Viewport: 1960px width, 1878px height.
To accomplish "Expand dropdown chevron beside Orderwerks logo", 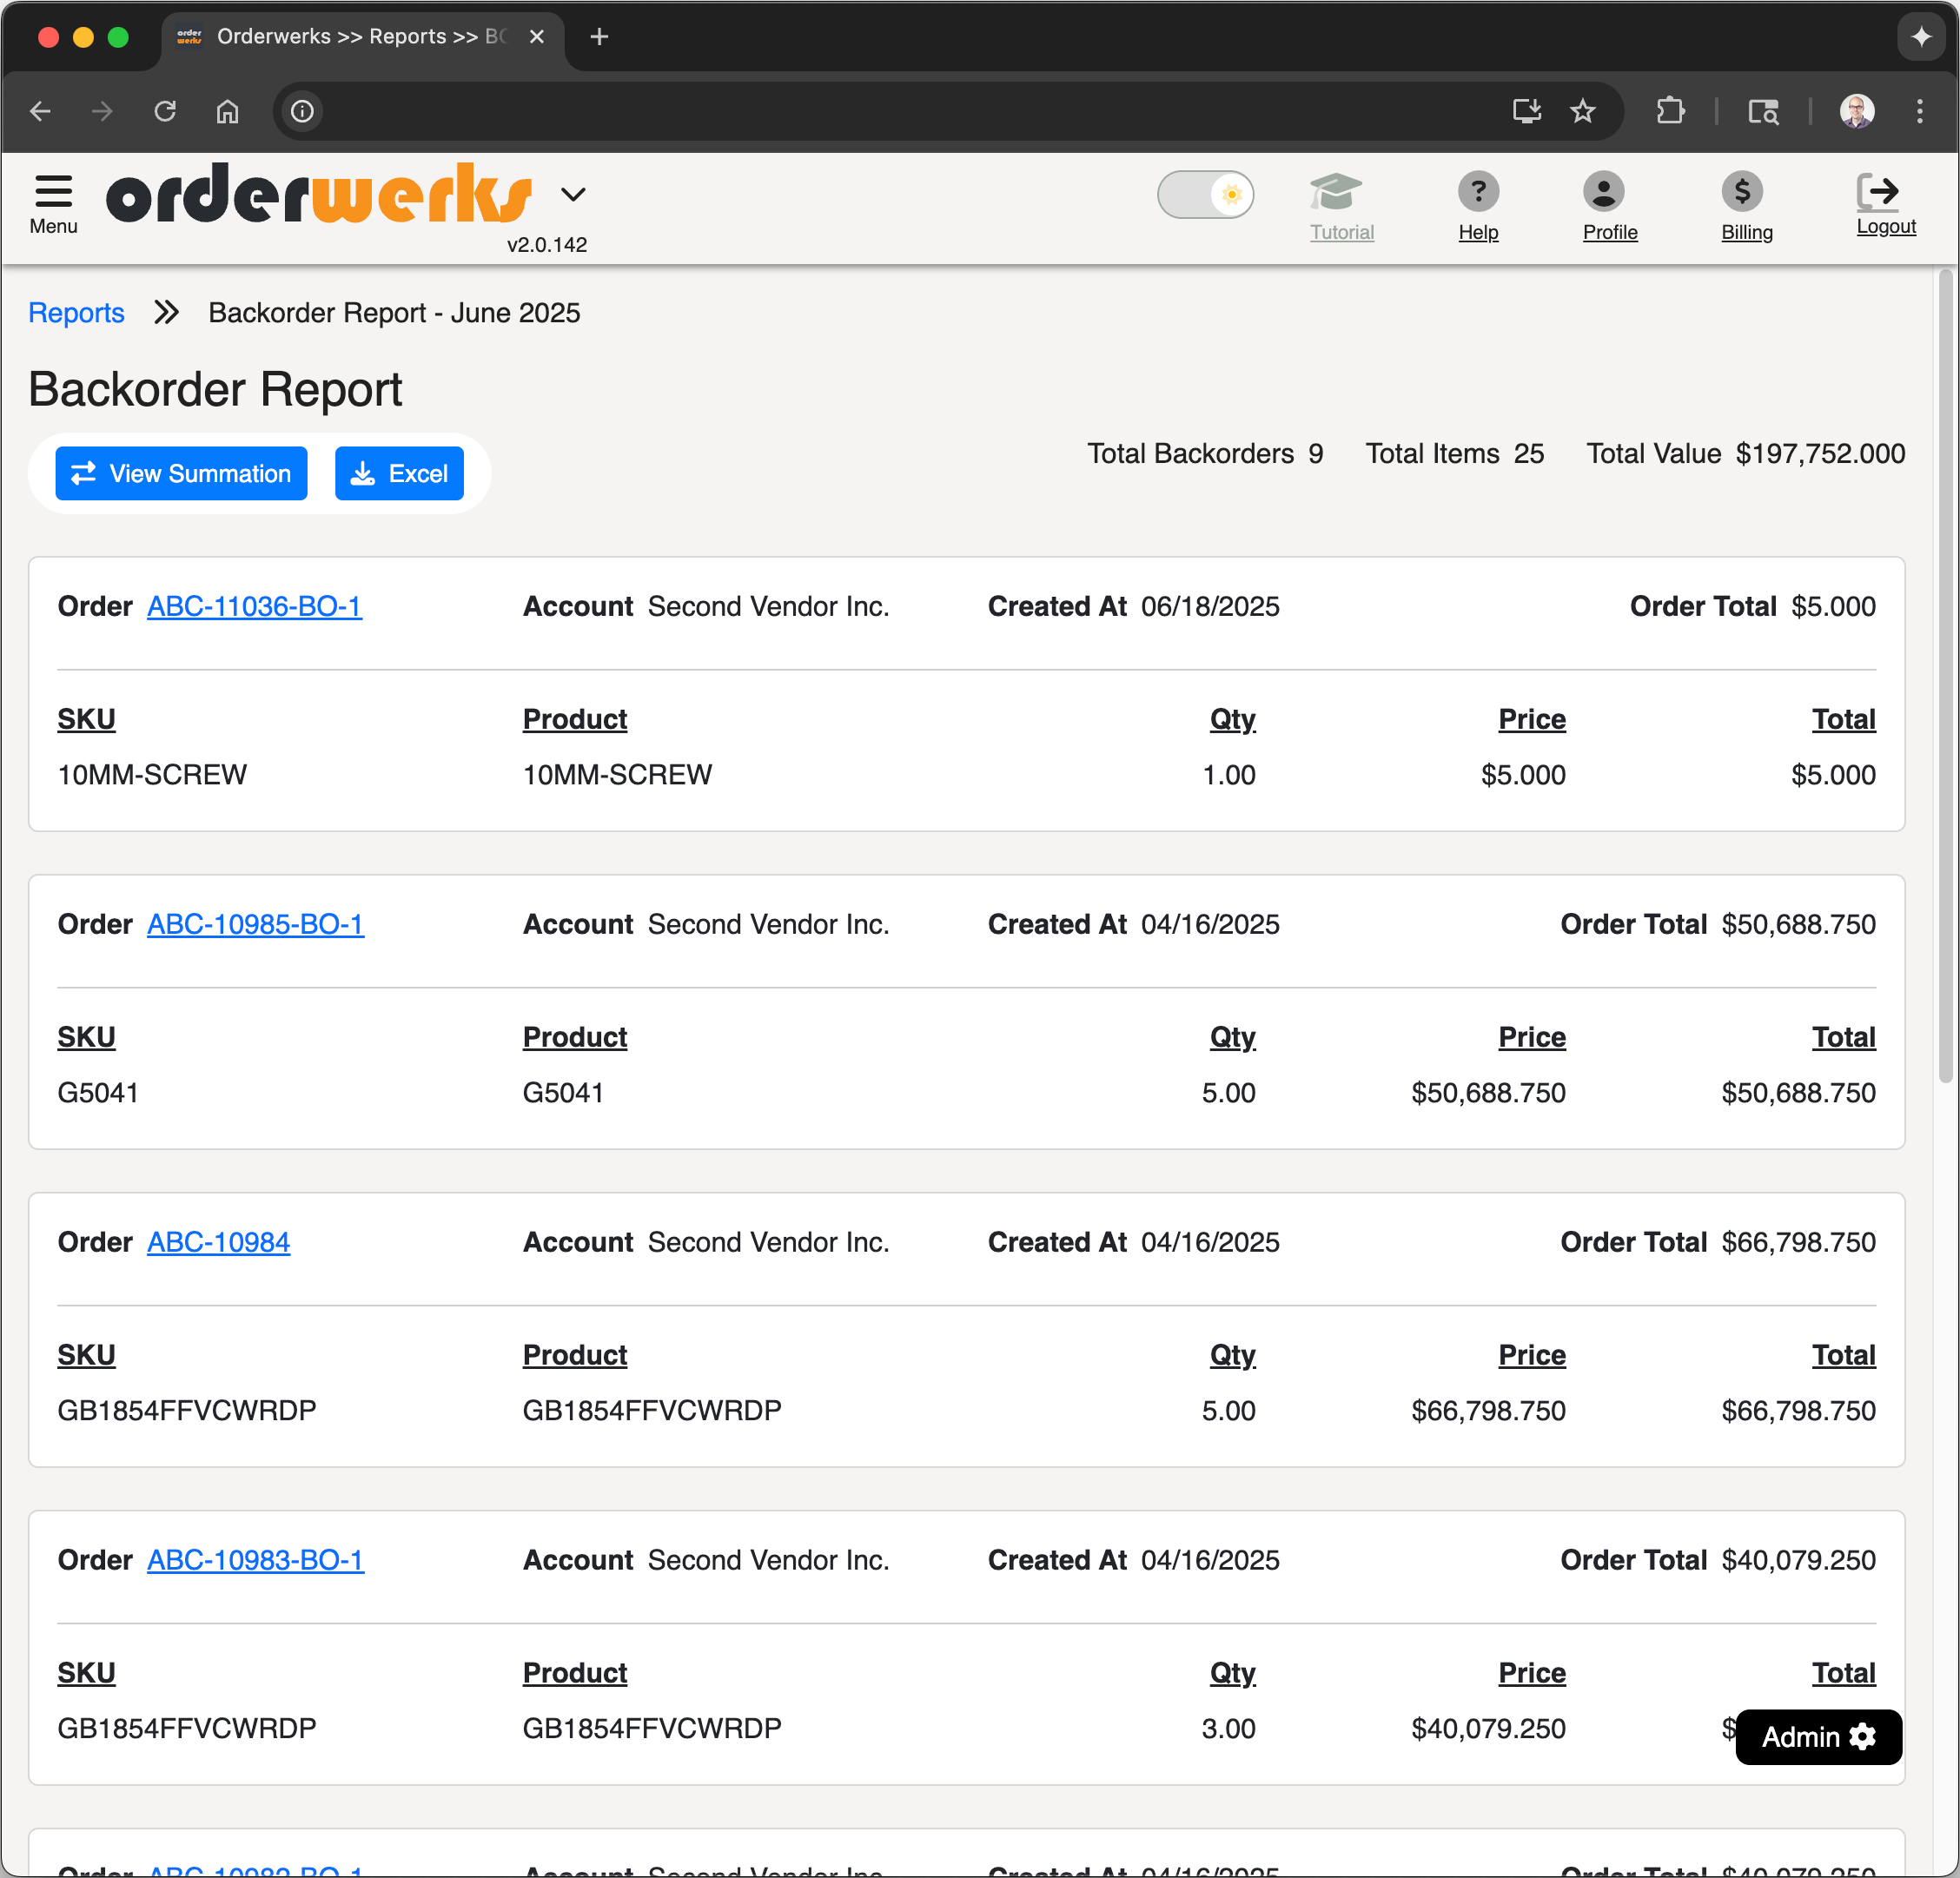I will 573,194.
